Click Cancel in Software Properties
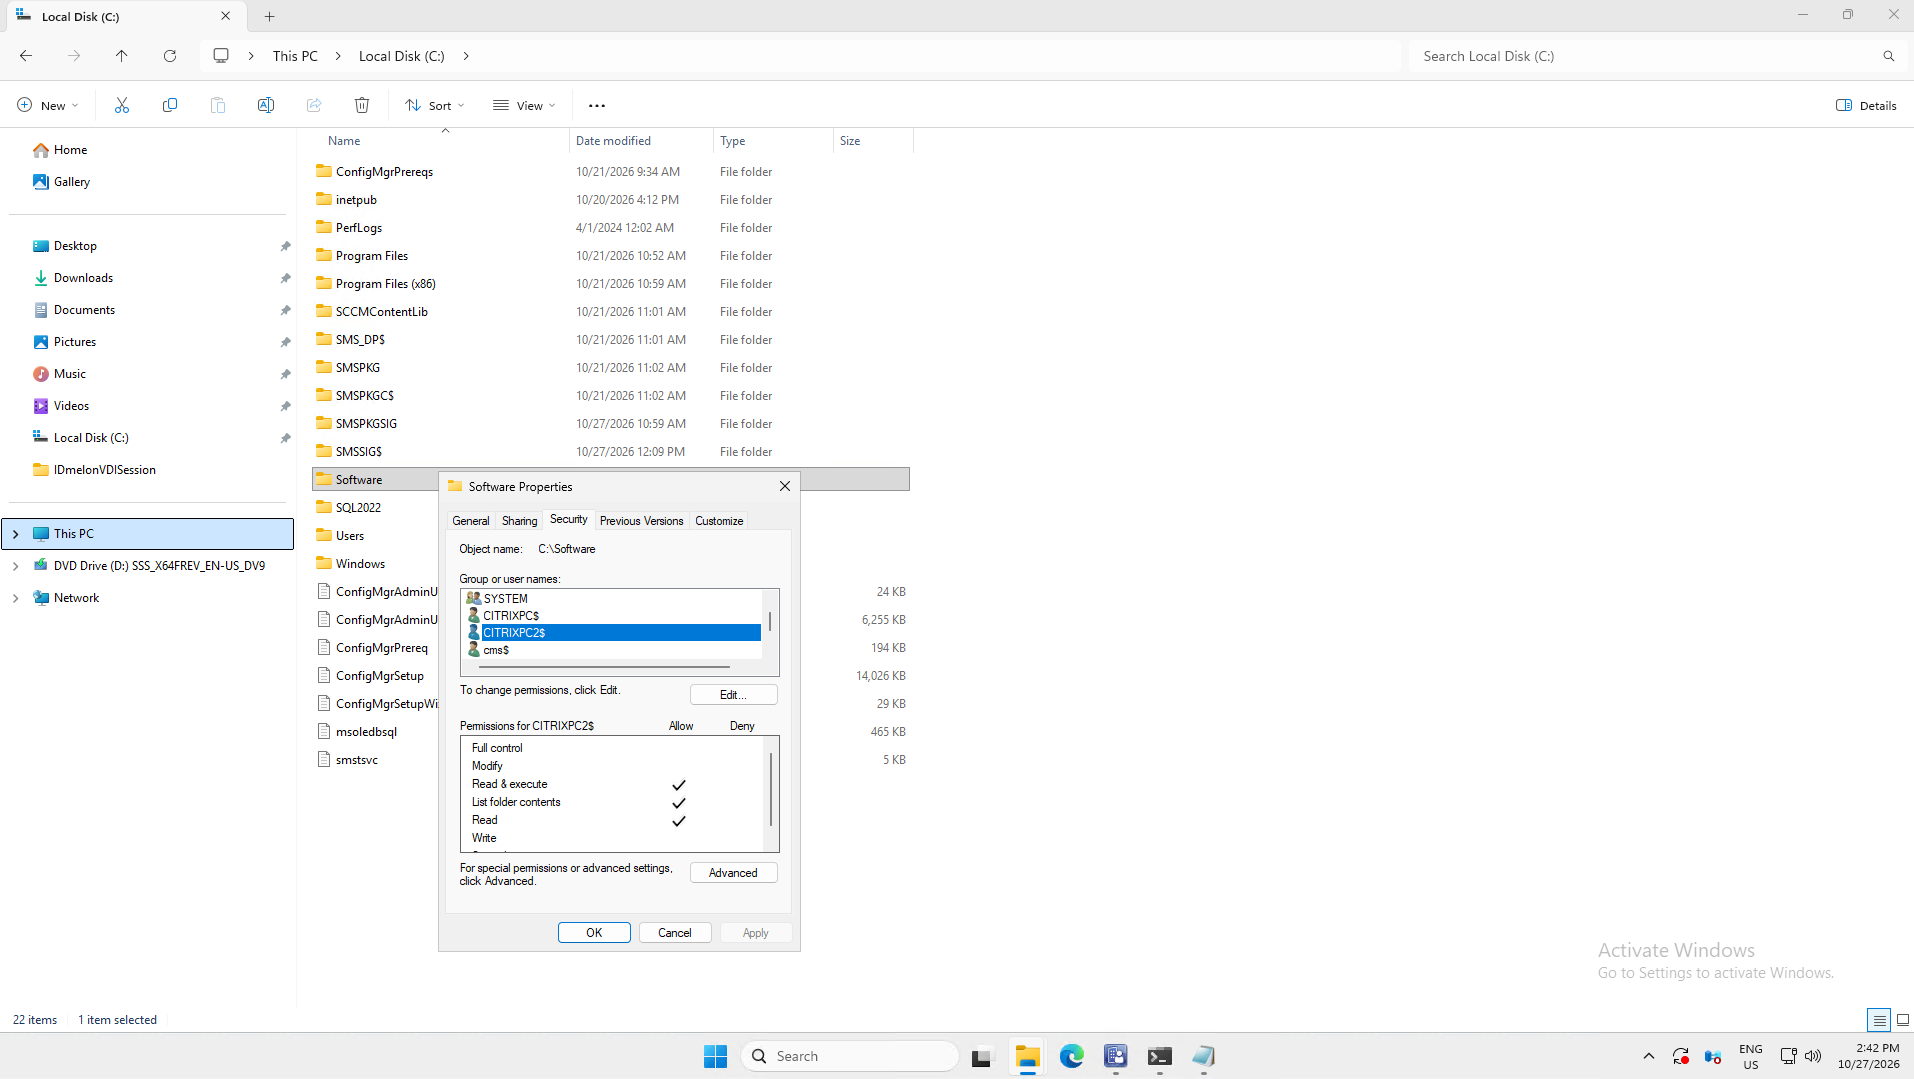The height and width of the screenshot is (1079, 1914). point(675,933)
